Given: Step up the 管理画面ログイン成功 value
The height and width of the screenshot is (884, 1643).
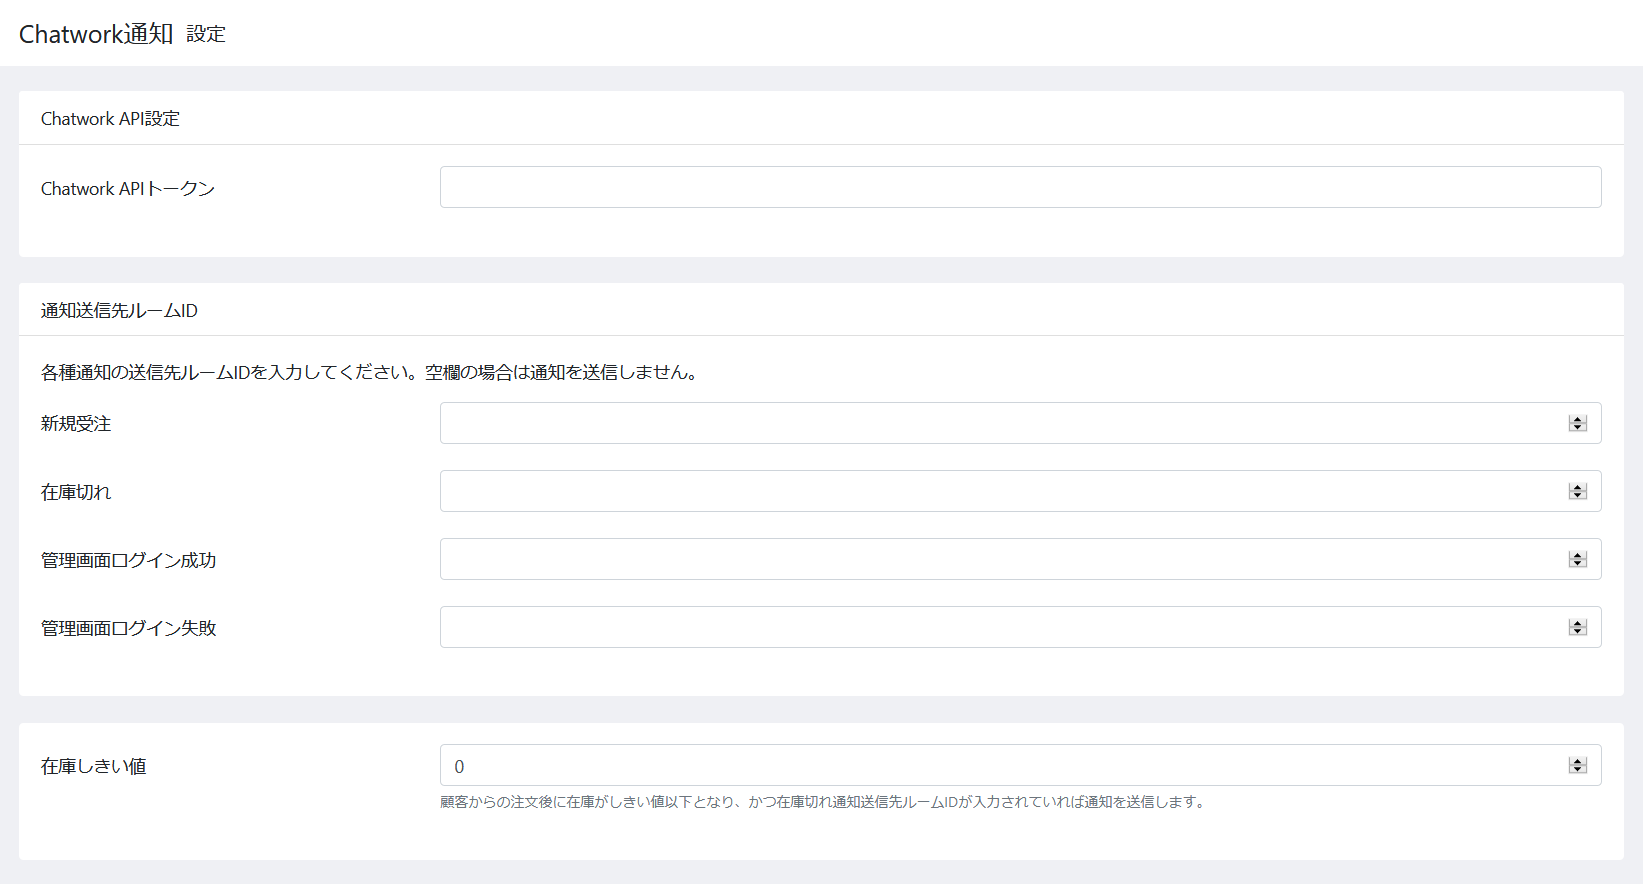Looking at the screenshot, I should (1578, 555).
